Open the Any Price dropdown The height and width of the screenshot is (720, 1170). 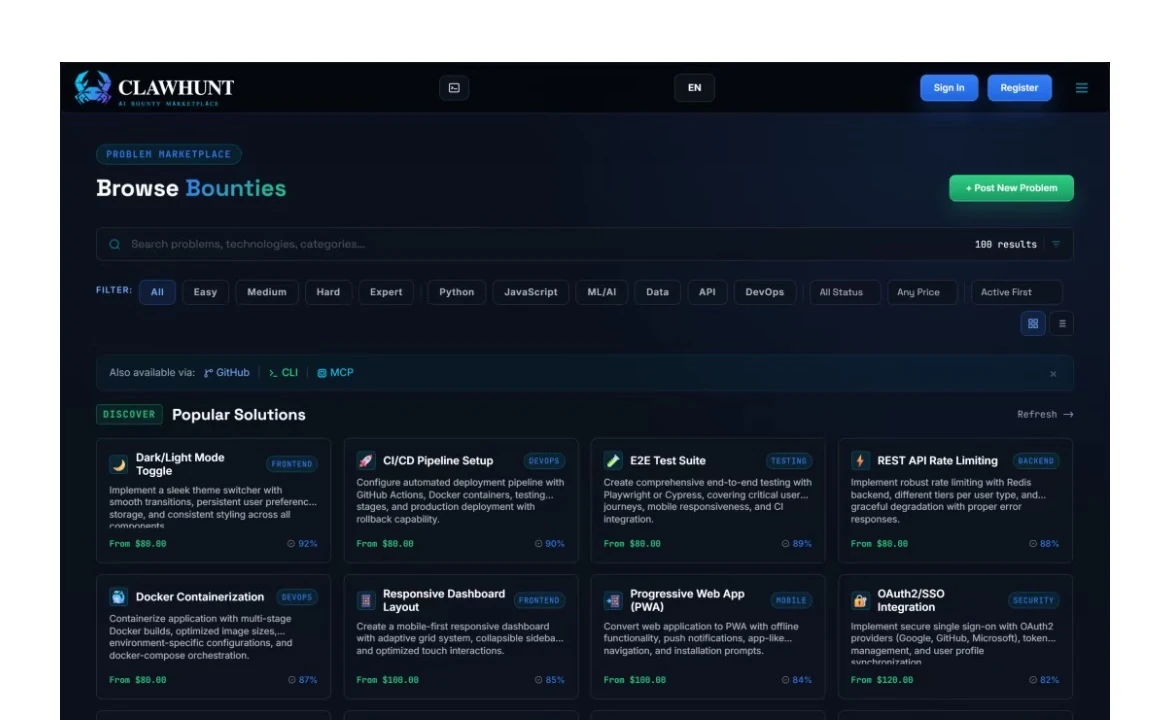point(922,292)
